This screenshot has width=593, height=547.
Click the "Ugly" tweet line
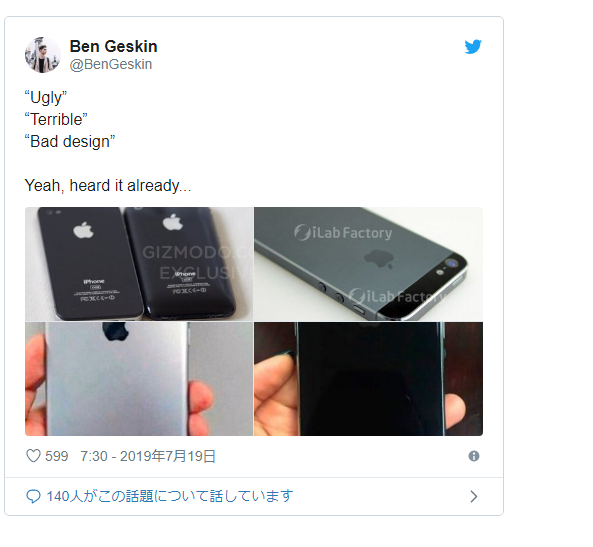pyautogui.click(x=46, y=98)
